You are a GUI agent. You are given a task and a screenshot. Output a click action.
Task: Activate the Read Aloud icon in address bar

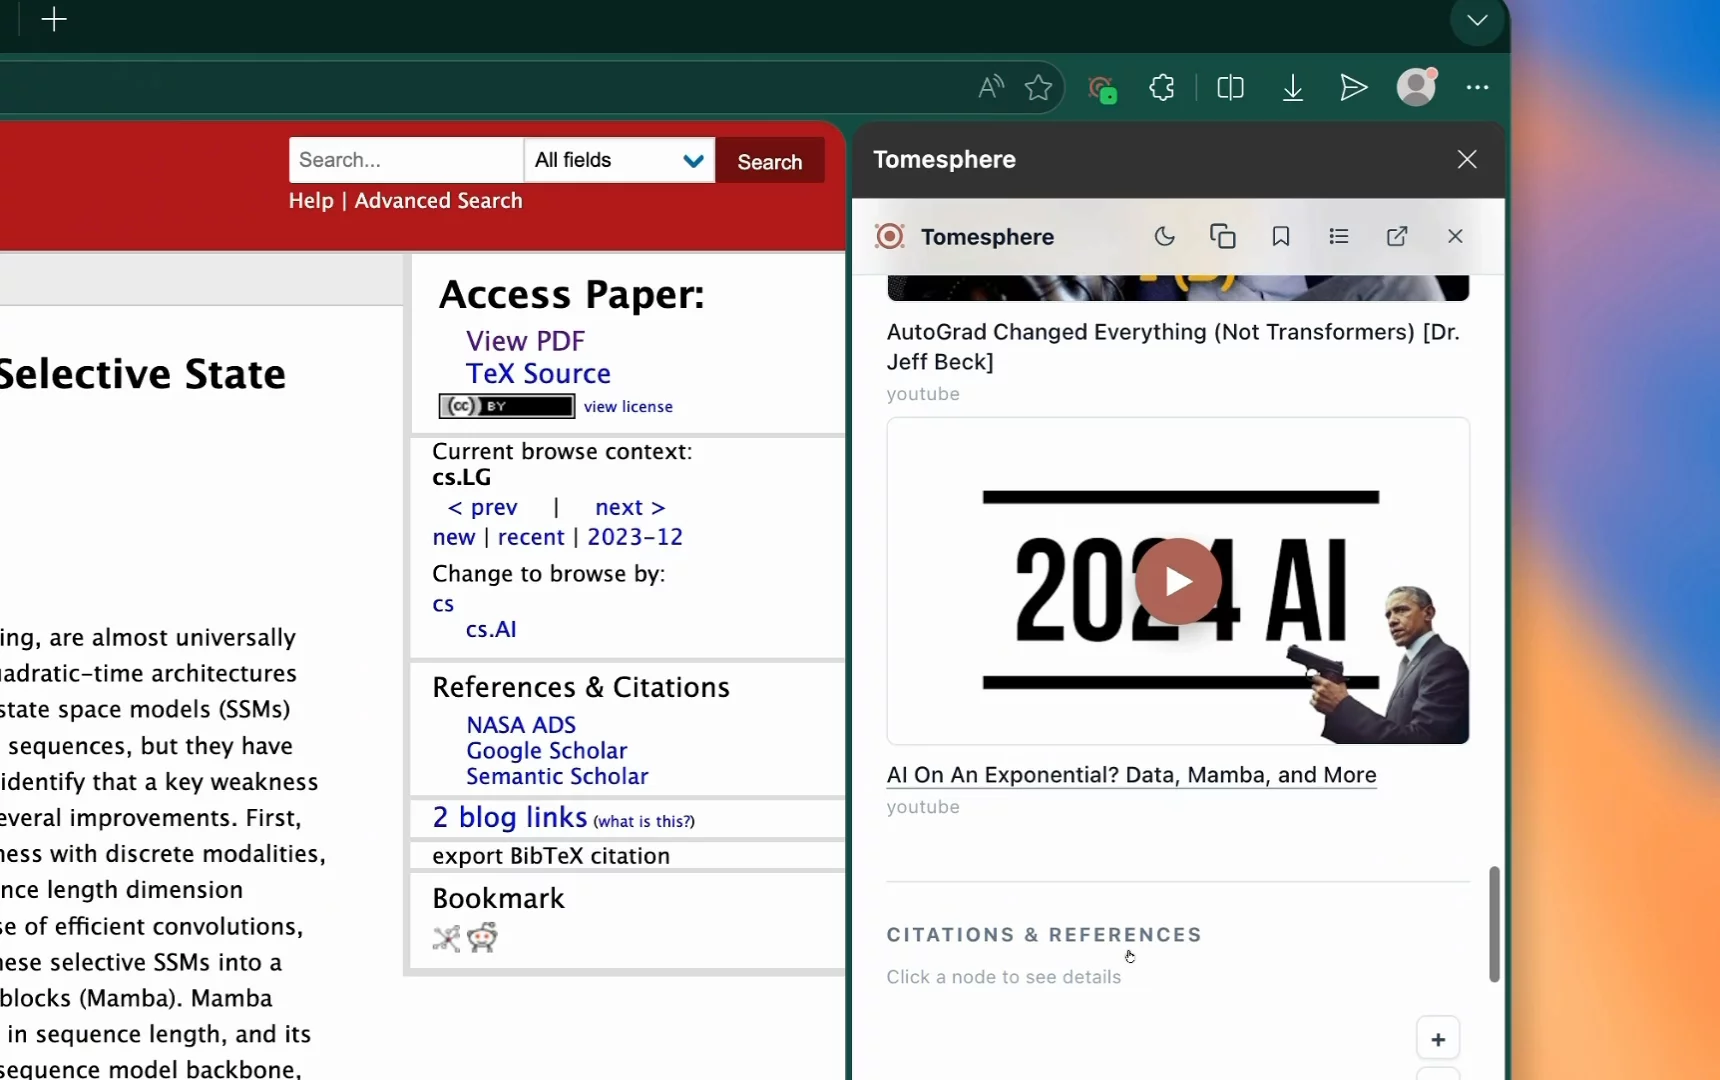(x=990, y=88)
